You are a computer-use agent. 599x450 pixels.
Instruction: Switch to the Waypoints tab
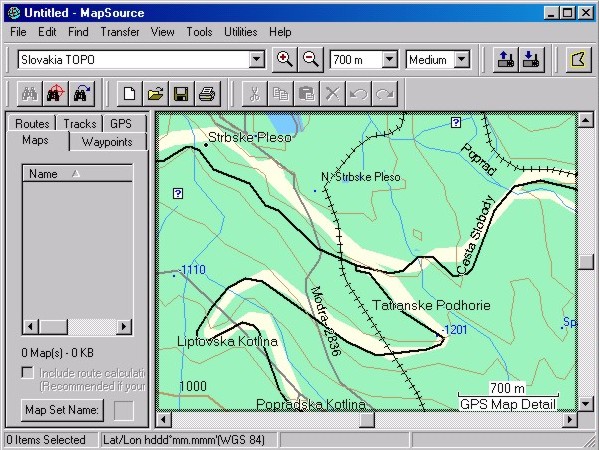click(107, 142)
